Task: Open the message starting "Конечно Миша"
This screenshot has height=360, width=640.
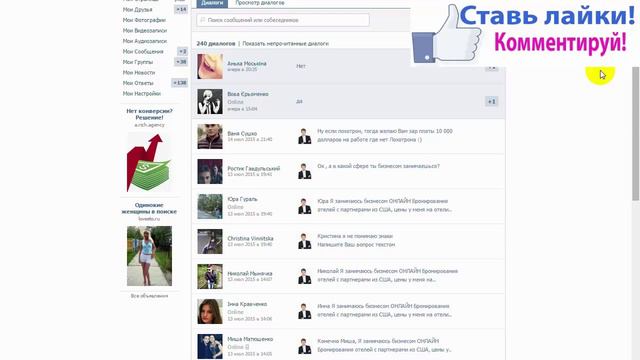Action: 384,345
